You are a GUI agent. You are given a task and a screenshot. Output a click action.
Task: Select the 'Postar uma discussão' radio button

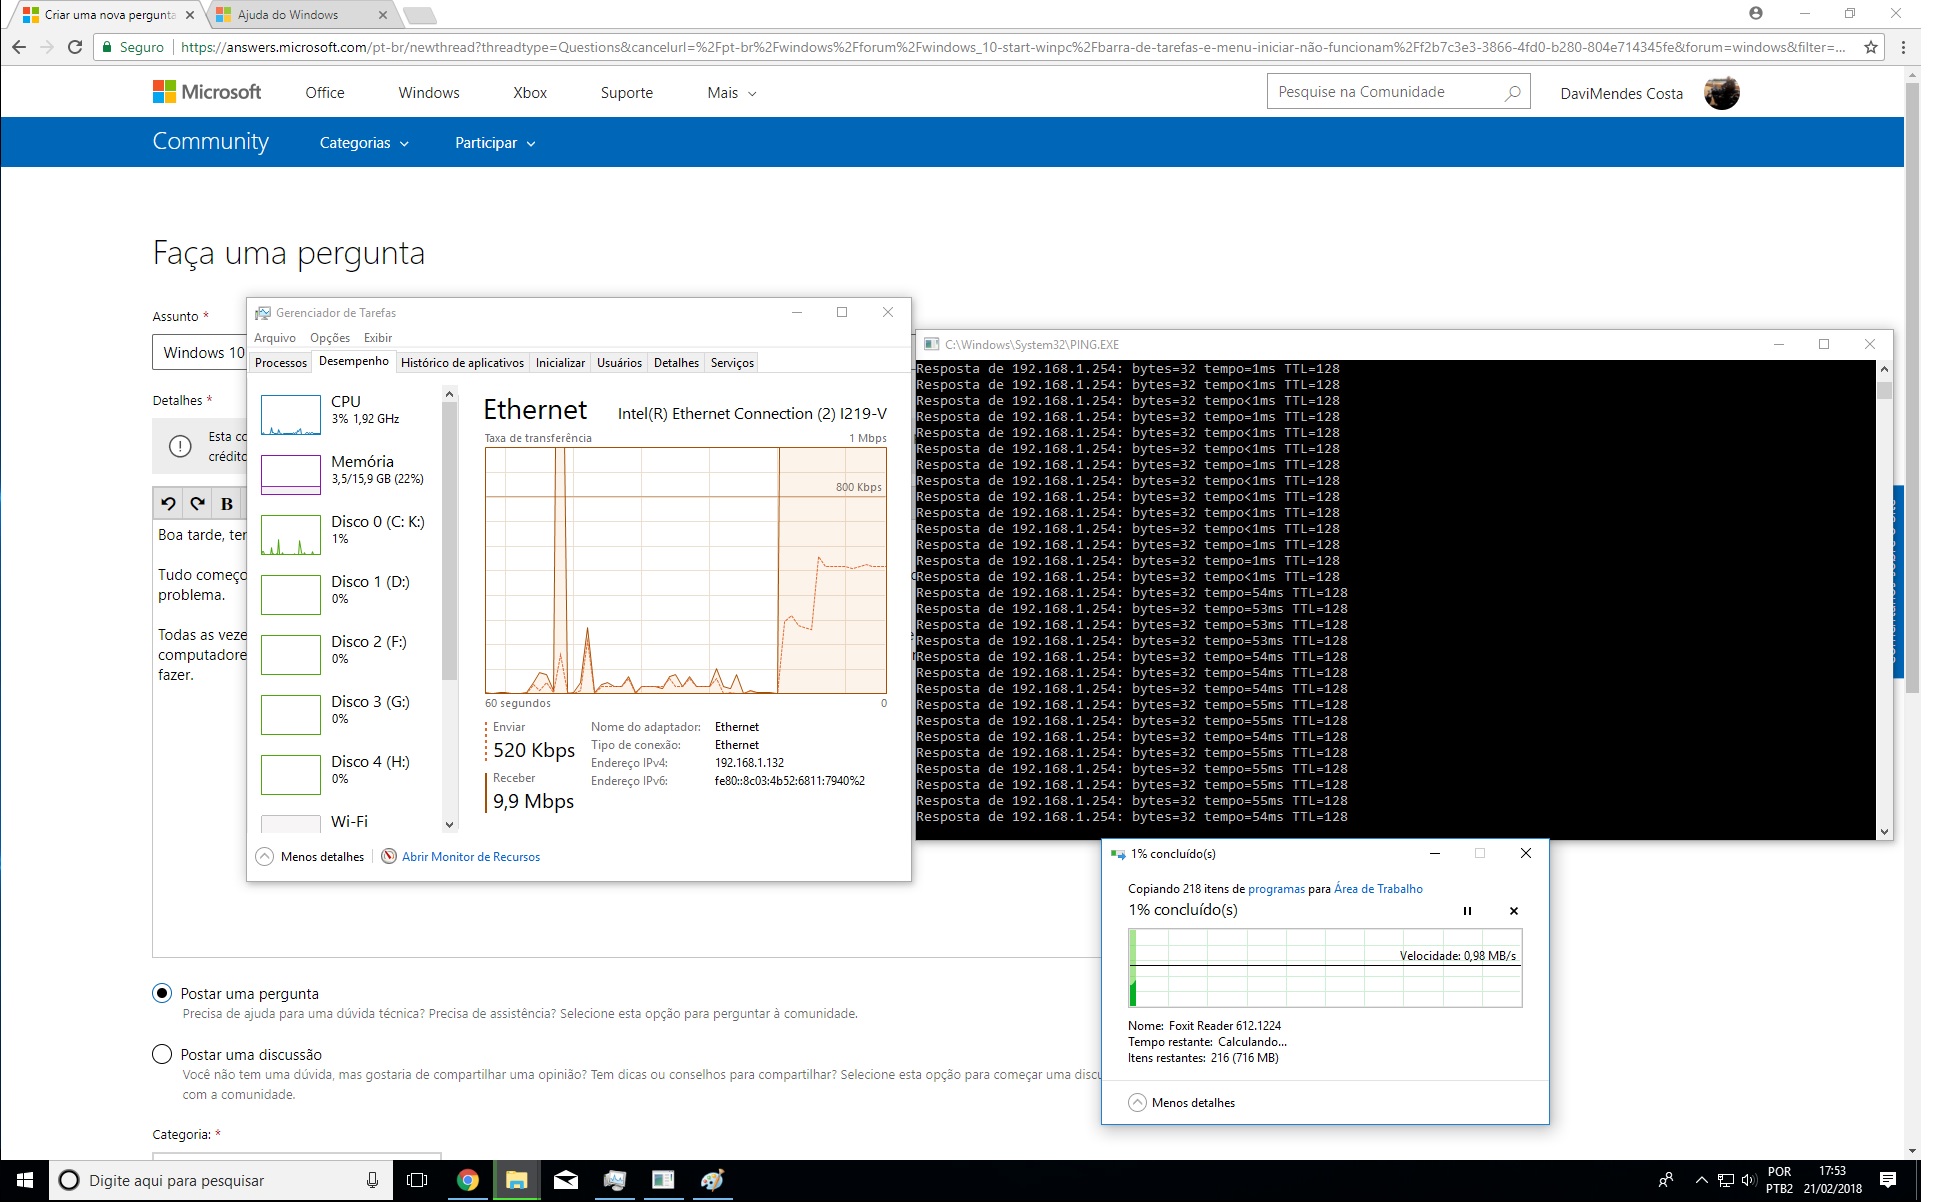pyautogui.click(x=162, y=1054)
